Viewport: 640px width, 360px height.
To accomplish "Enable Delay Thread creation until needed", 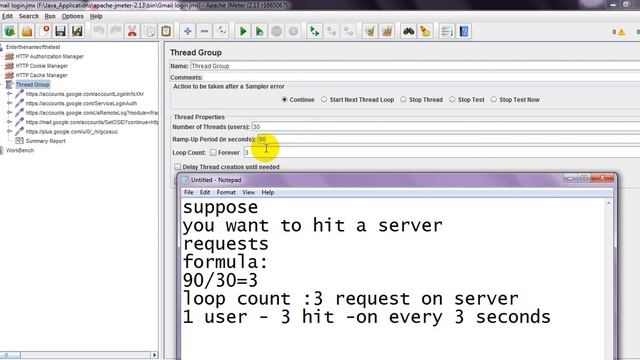I will 177,167.
